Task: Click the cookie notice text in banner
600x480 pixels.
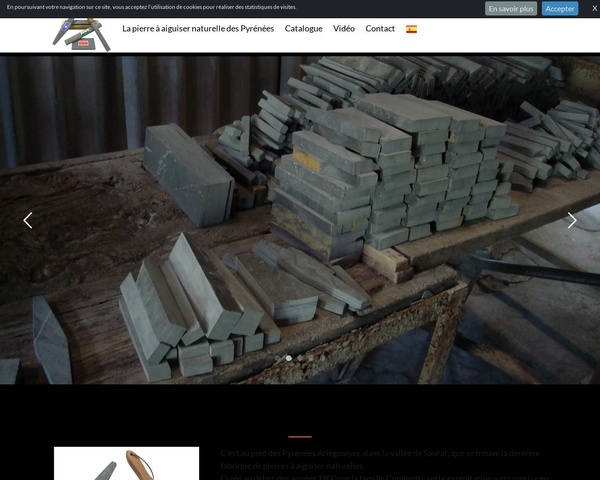Action: 152,8
